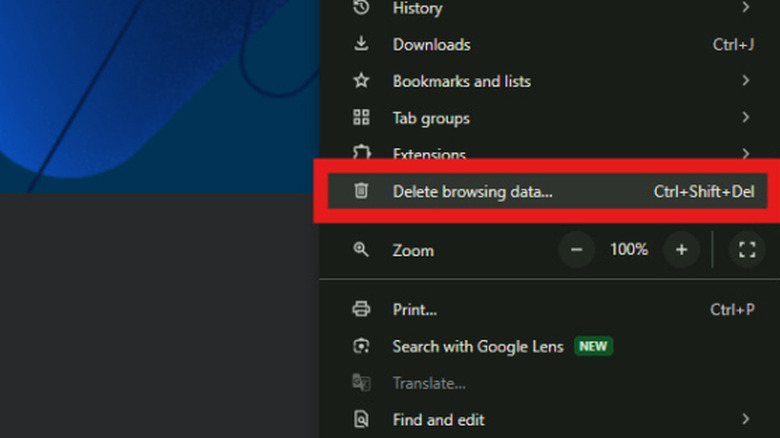Screen dimensions: 780x438
Task: Click the Find and edit page icon
Action: pyautogui.click(x=361, y=420)
